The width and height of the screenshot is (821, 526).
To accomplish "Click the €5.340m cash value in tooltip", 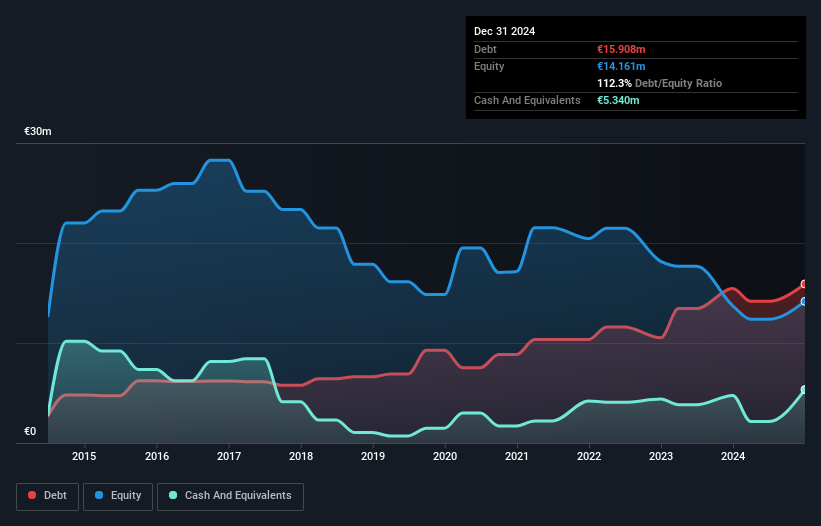I will [618, 100].
